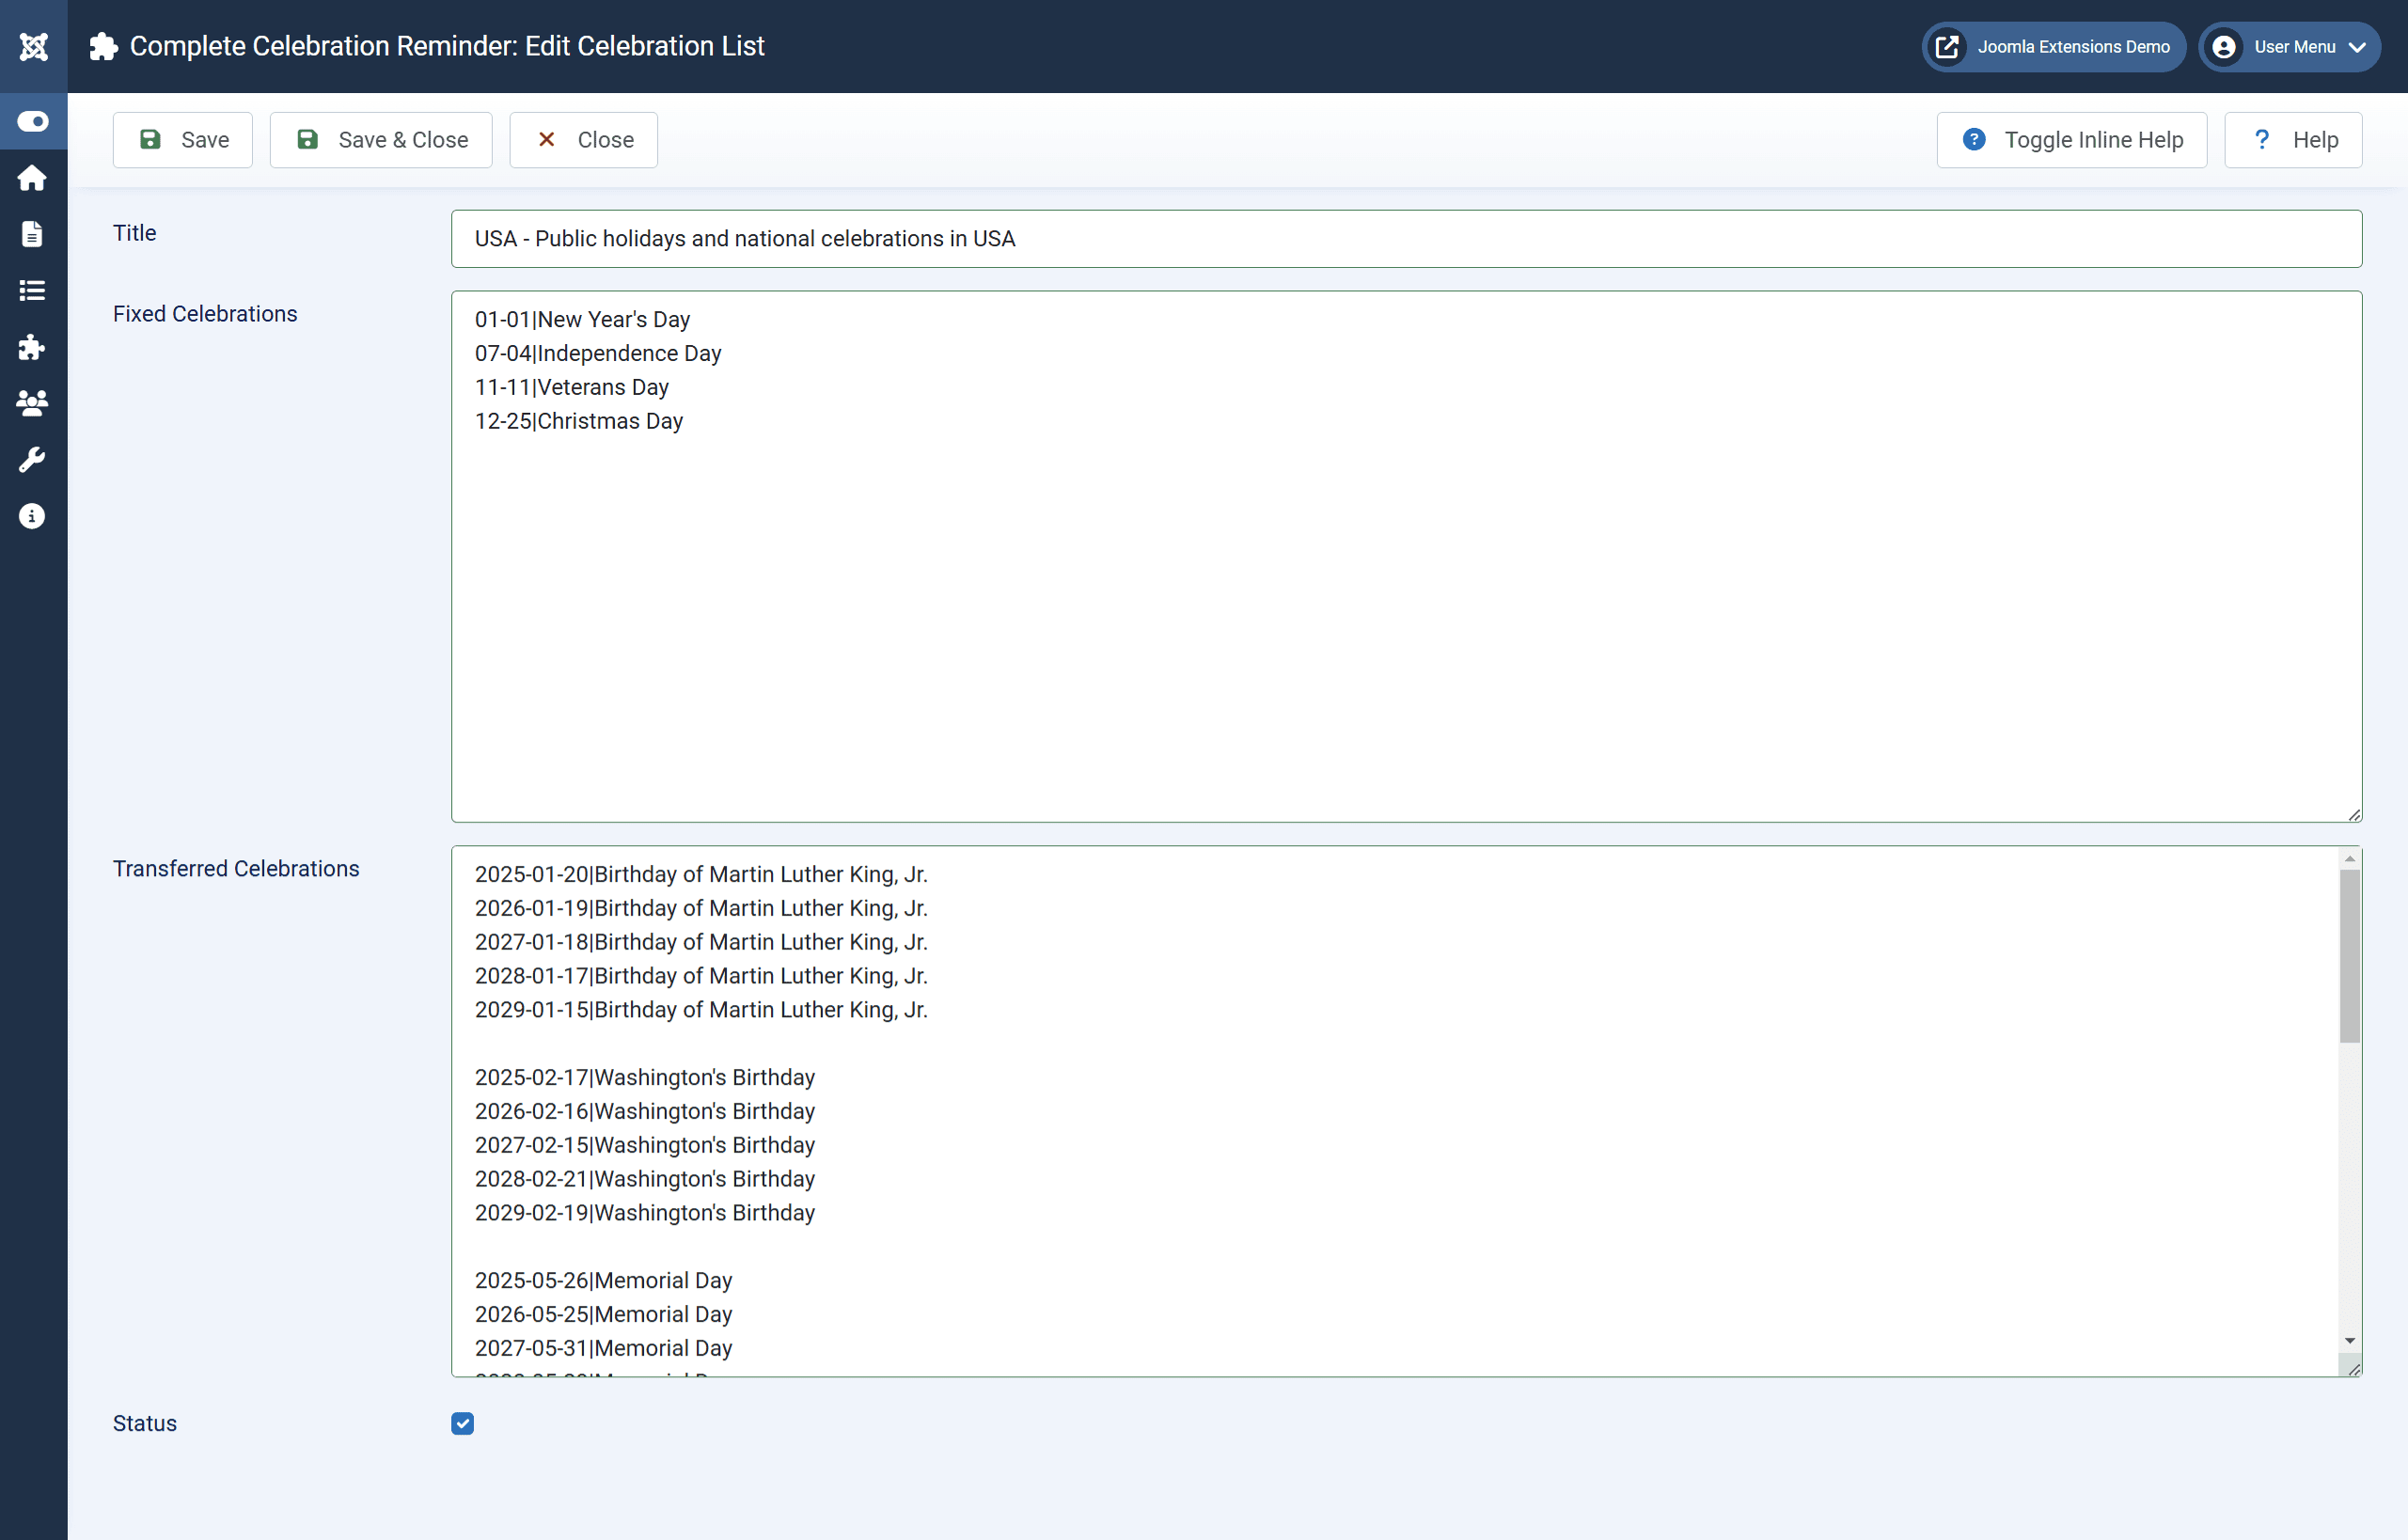Click into Fixed Celebrations textarea
The height and width of the screenshot is (1540, 2408).
tap(1406, 557)
